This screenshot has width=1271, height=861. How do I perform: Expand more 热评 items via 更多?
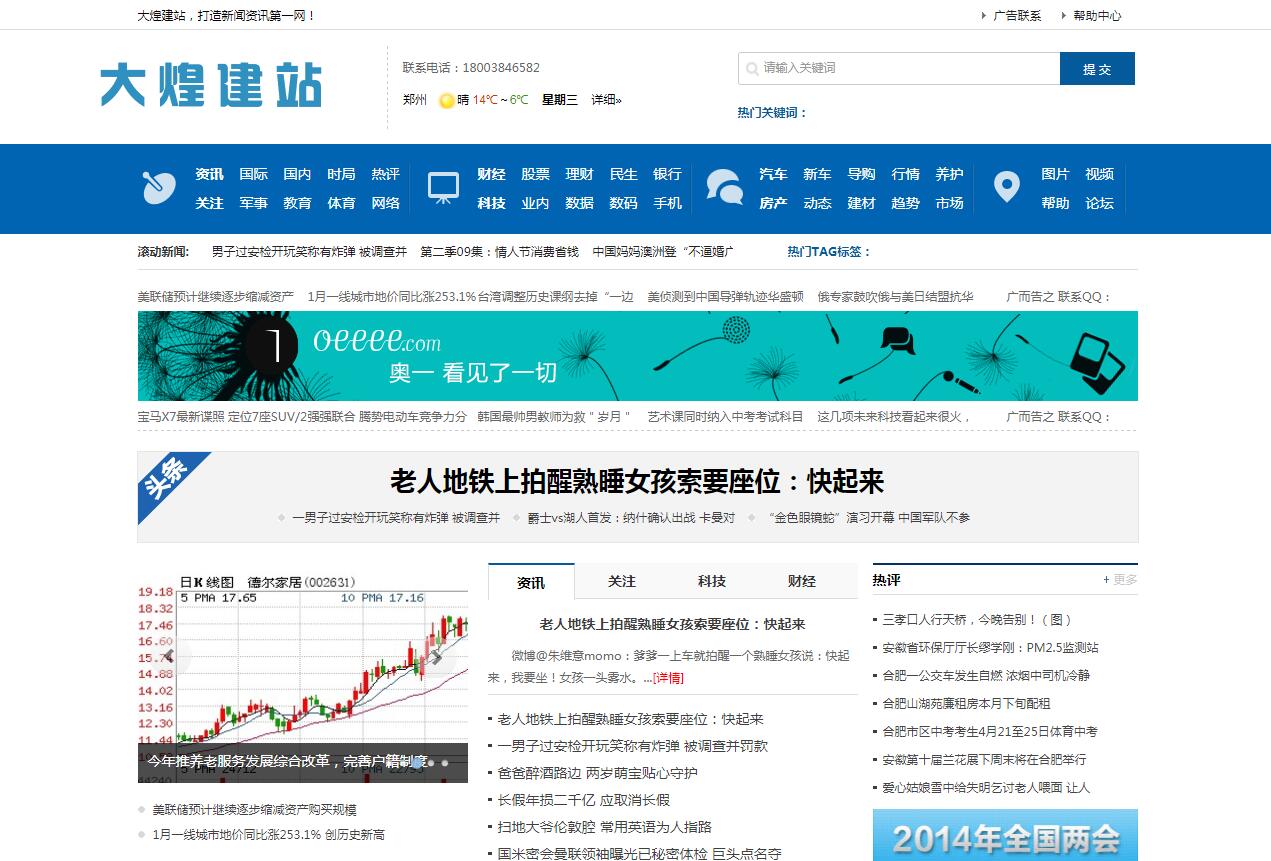[1120, 580]
